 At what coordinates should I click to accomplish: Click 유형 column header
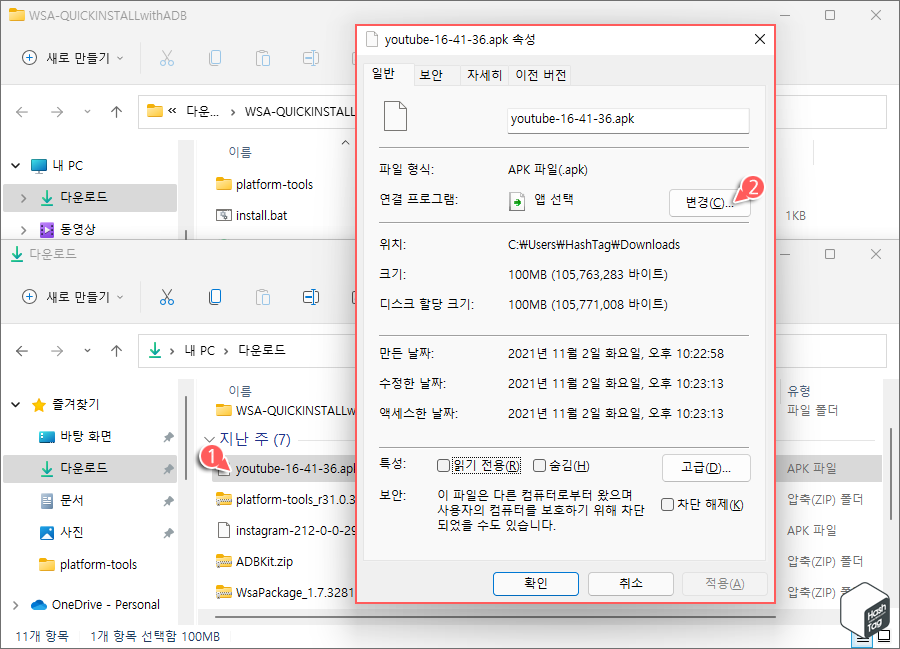click(x=799, y=391)
